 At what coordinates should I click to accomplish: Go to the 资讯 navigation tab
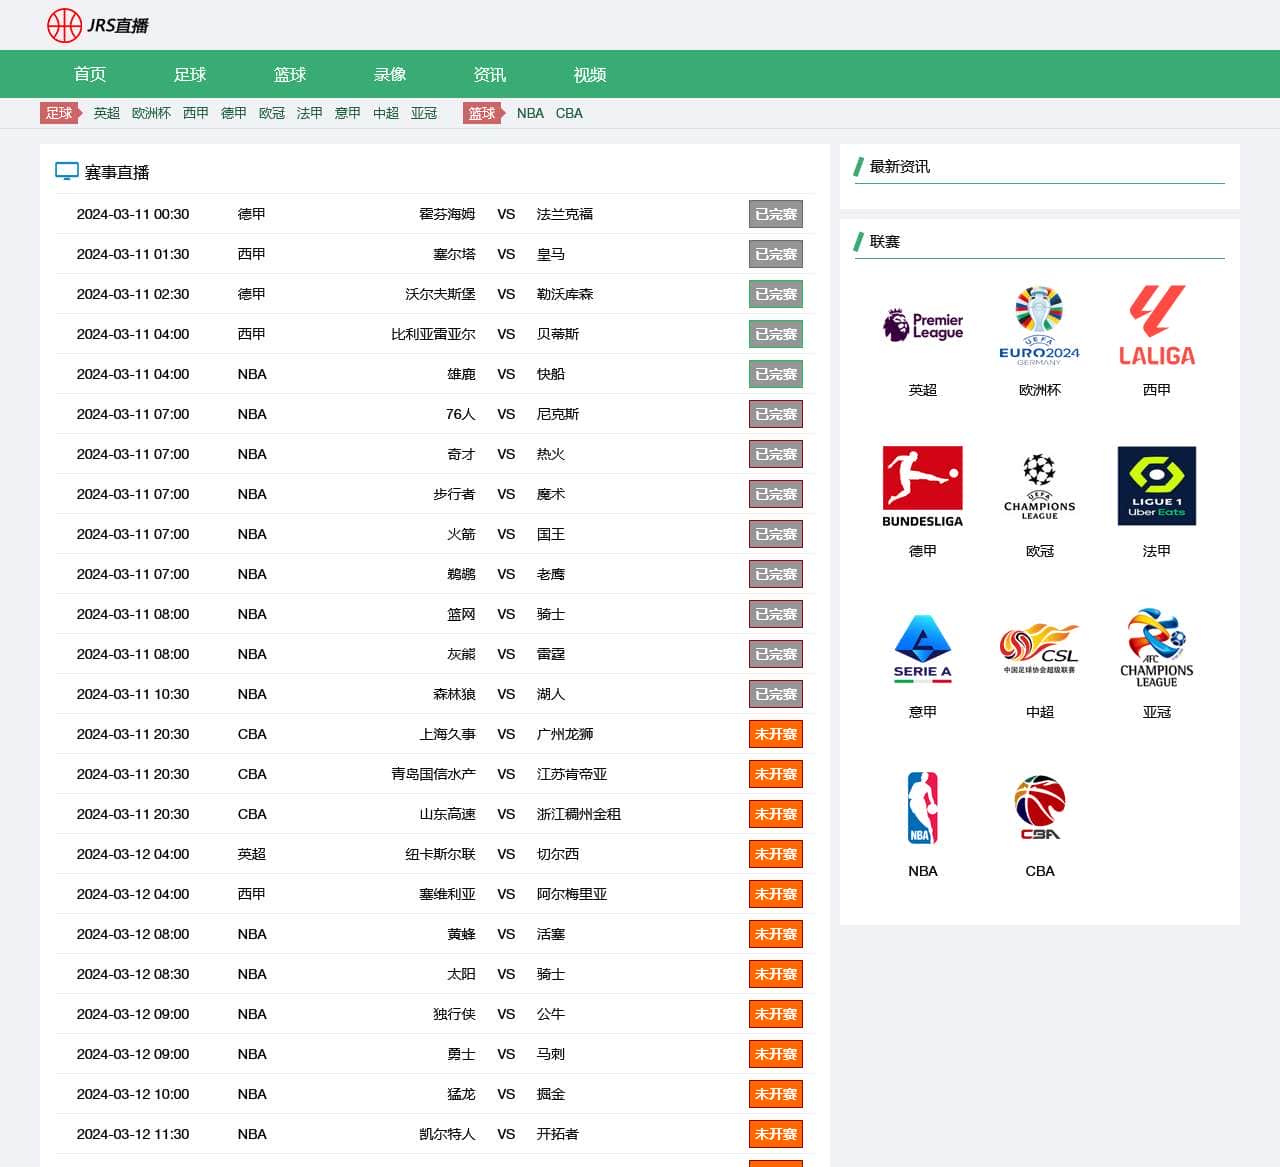click(x=489, y=75)
